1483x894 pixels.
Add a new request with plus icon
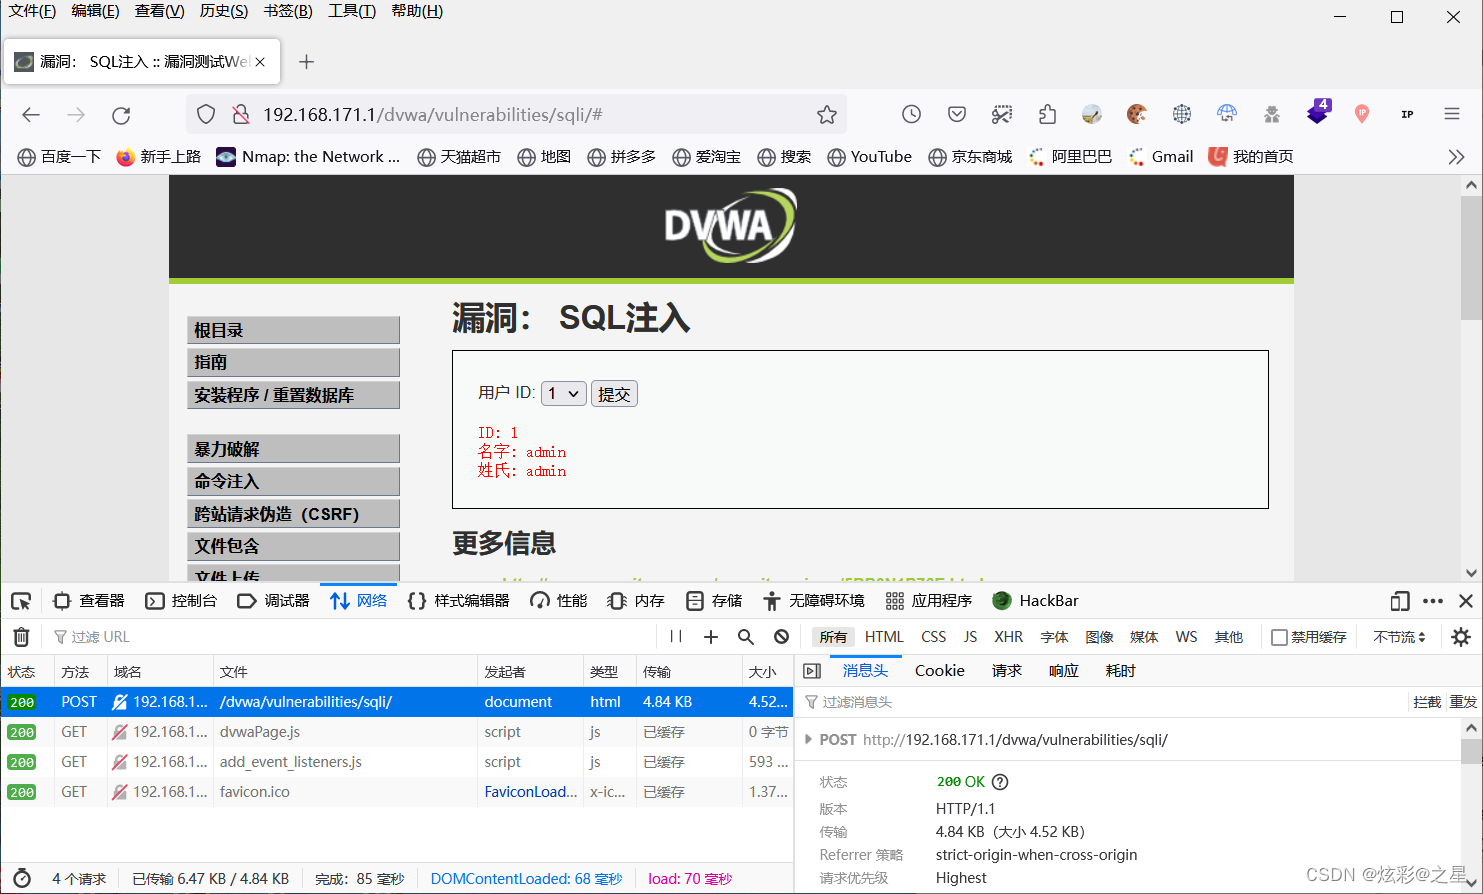coord(711,637)
